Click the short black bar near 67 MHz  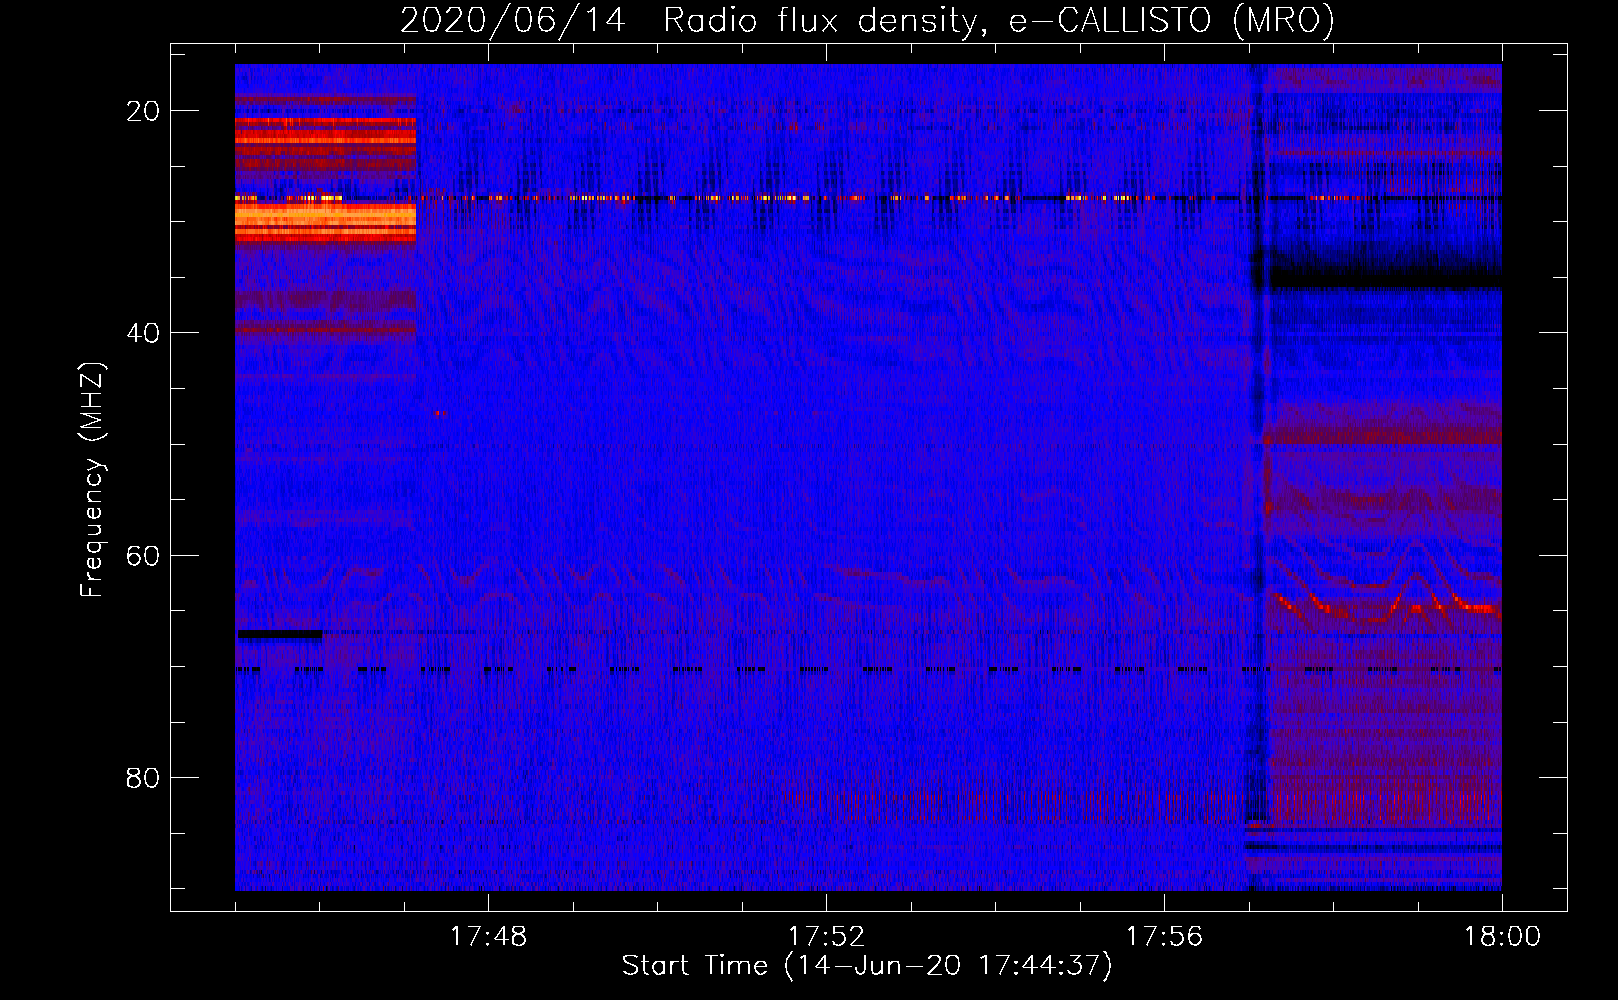click(x=280, y=634)
